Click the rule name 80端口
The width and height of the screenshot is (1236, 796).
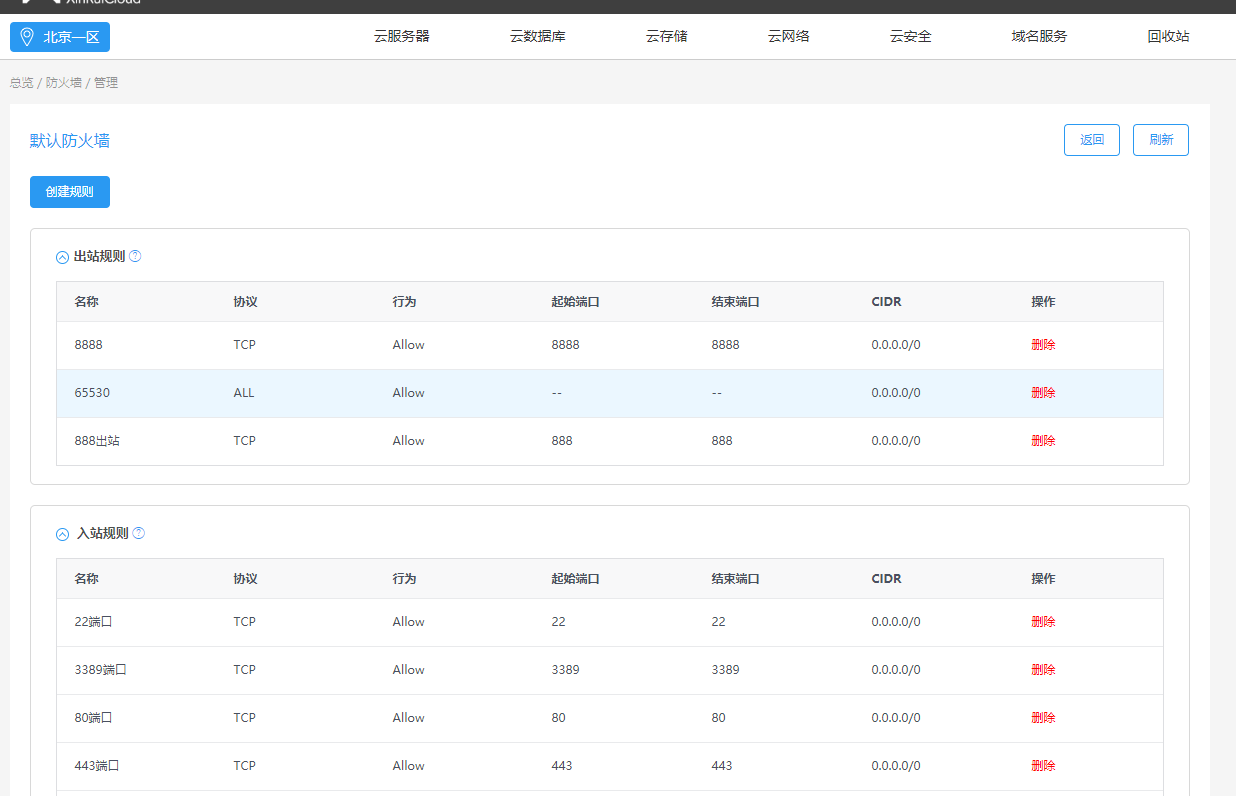click(93, 718)
